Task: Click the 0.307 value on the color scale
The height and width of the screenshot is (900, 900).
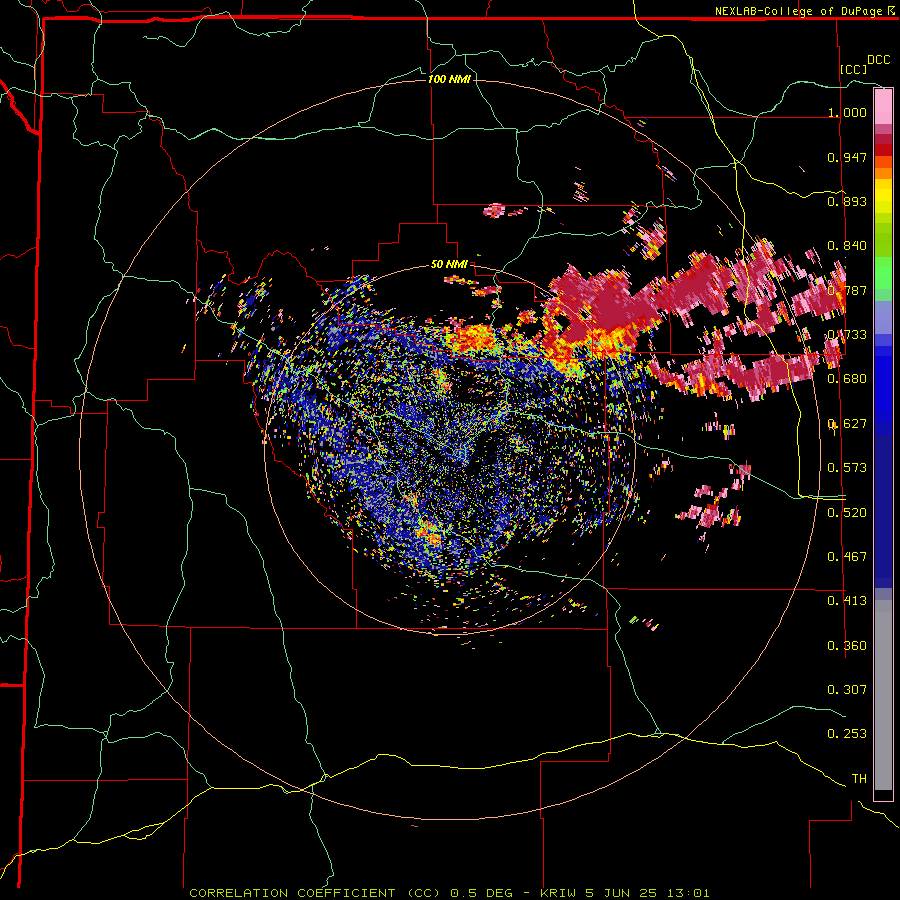Action: pos(847,690)
